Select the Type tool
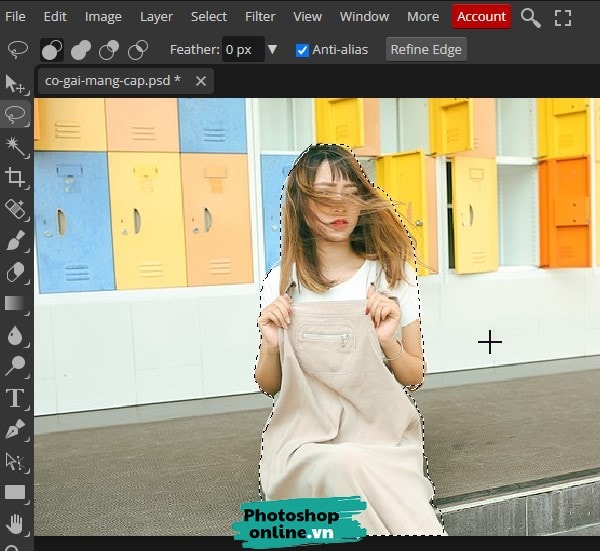The width and height of the screenshot is (600, 551). [x=15, y=398]
